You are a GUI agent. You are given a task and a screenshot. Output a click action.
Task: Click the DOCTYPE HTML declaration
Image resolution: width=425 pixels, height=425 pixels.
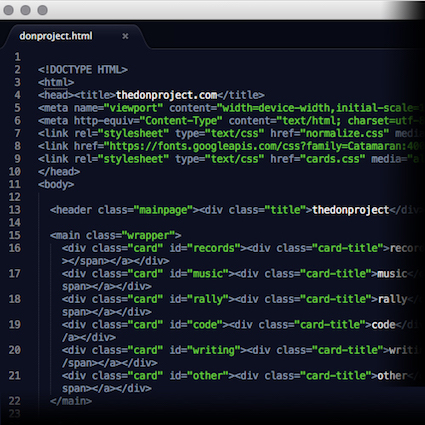[x=83, y=70]
